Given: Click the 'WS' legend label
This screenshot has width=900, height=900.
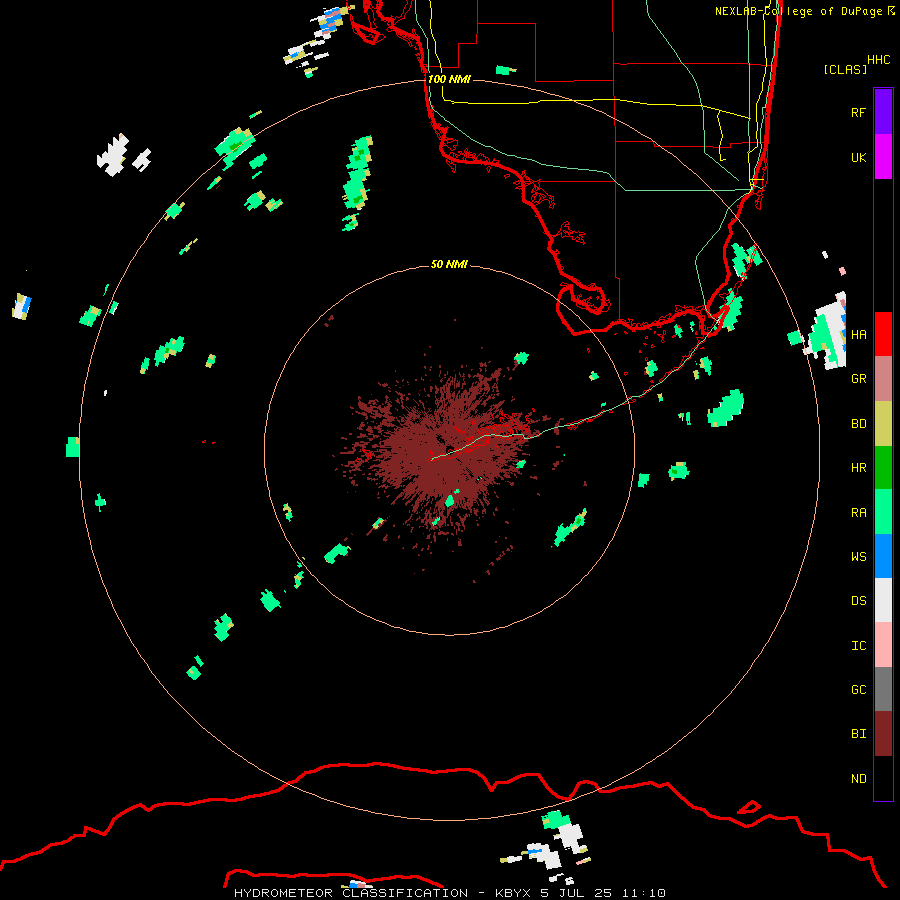Looking at the screenshot, I should [x=858, y=557].
